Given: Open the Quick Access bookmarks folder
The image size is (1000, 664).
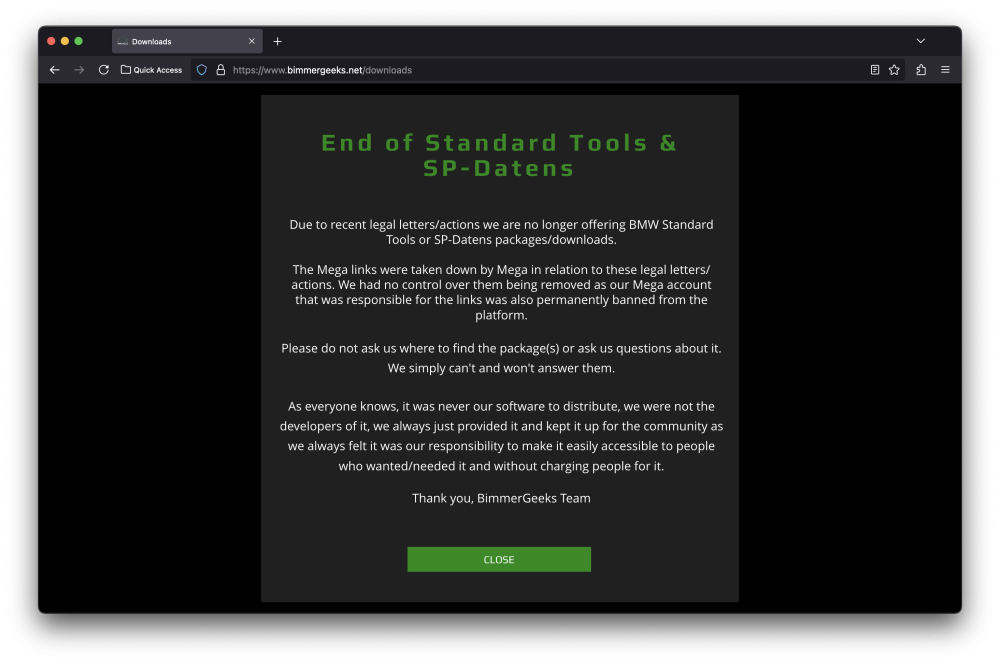Looking at the screenshot, I should pyautogui.click(x=151, y=70).
